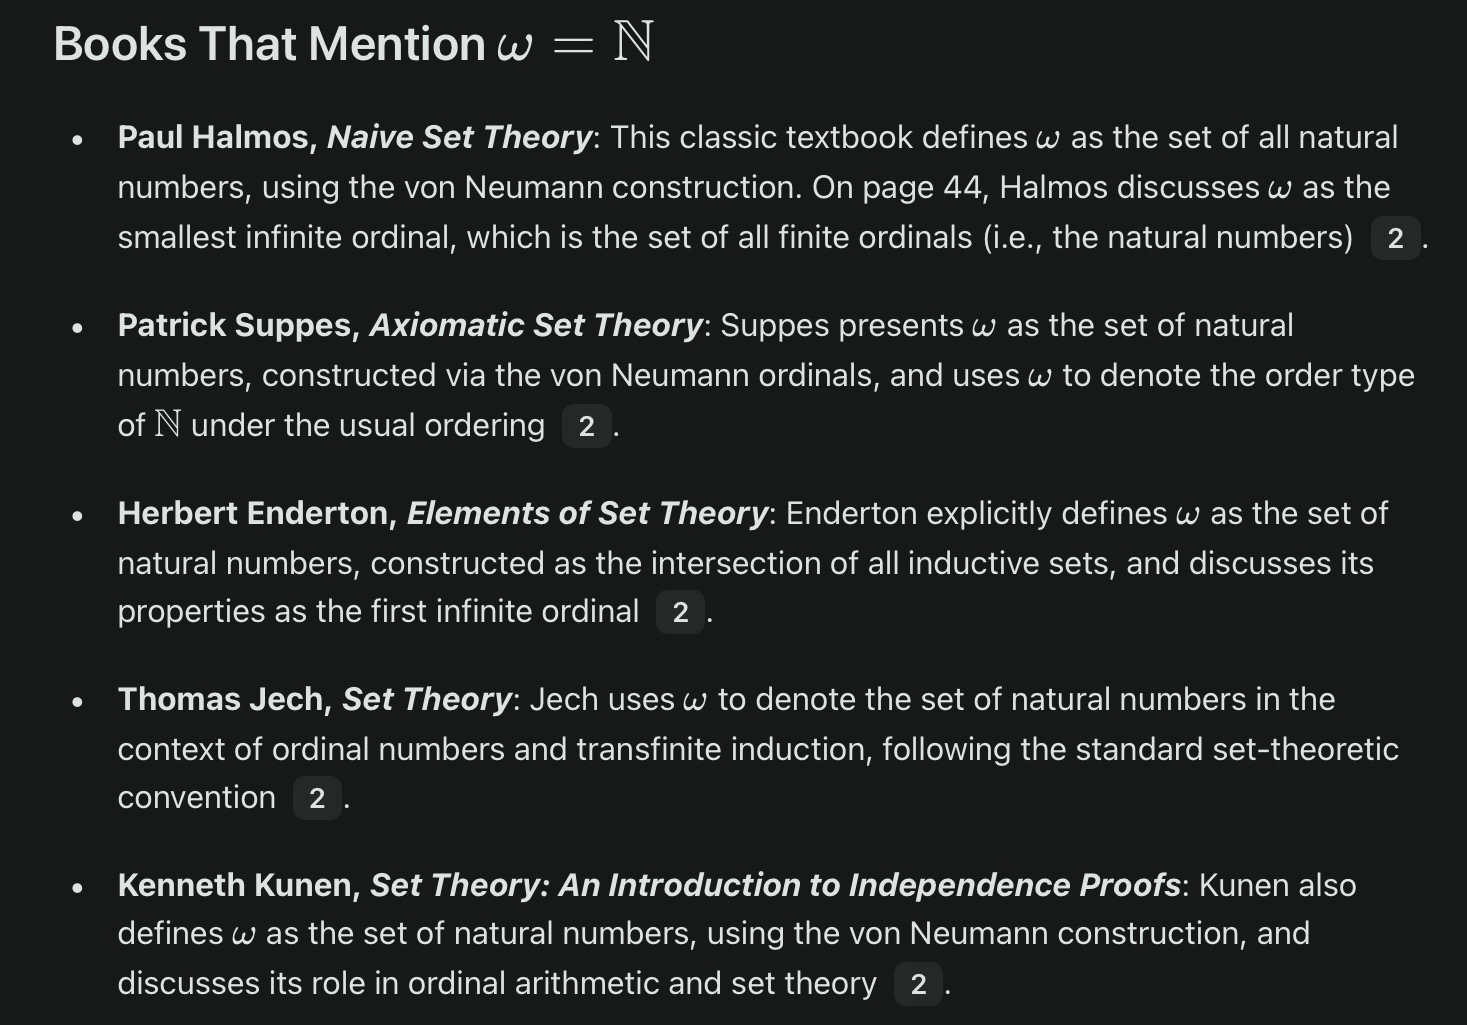Image resolution: width=1467 pixels, height=1025 pixels.
Task: Click the author name "Patrick Suppes"
Action: click(235, 325)
